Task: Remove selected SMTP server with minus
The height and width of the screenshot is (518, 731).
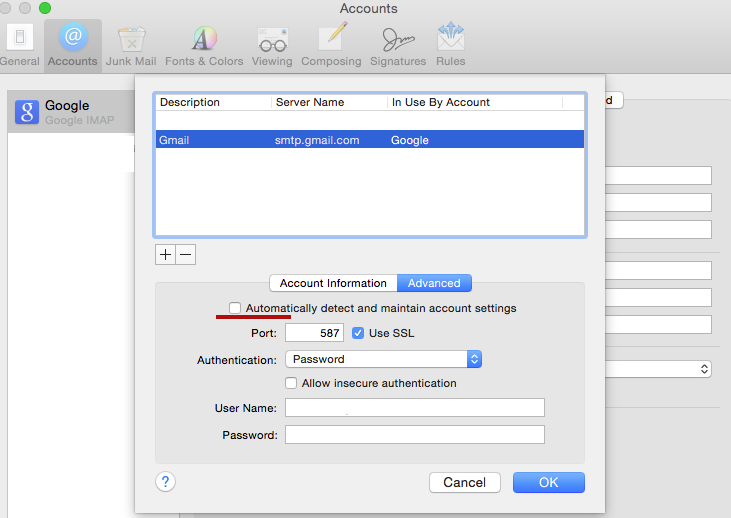Action: click(x=186, y=255)
